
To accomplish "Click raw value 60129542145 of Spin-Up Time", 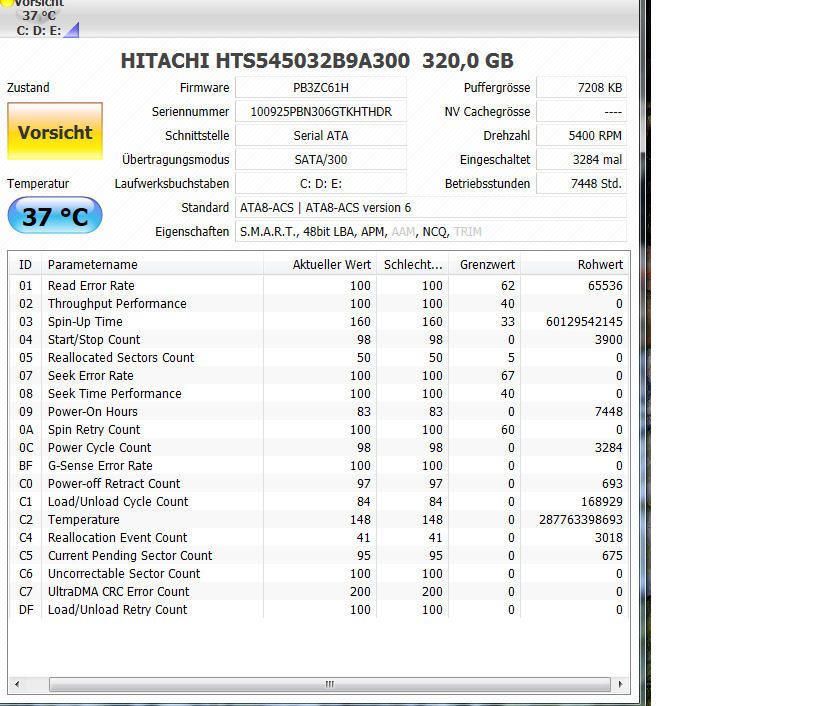I will (584, 322).
